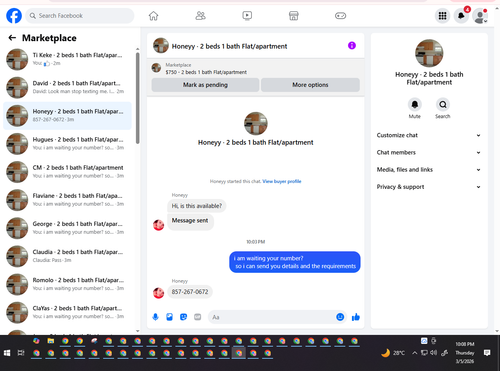The image size is (500, 371).
Task: Open the account profile picture menu
Action: pos(480,16)
